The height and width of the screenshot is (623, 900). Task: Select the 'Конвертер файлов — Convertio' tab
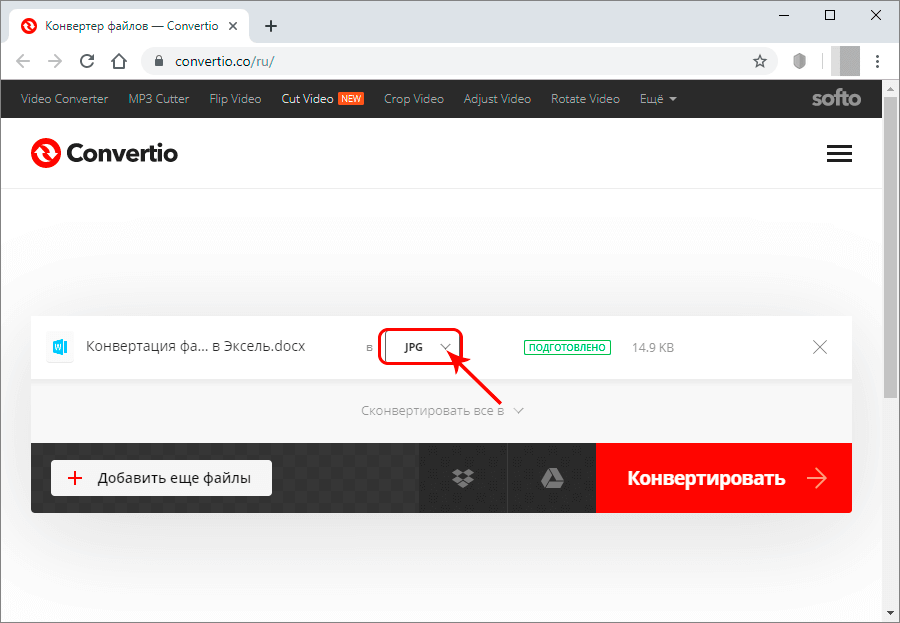pyautogui.click(x=129, y=26)
